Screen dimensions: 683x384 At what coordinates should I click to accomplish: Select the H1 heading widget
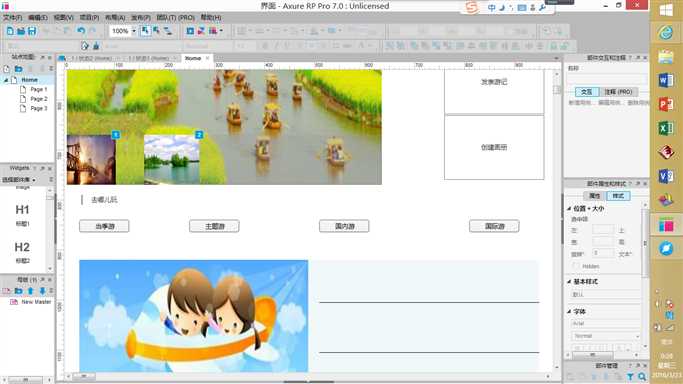click(23, 215)
